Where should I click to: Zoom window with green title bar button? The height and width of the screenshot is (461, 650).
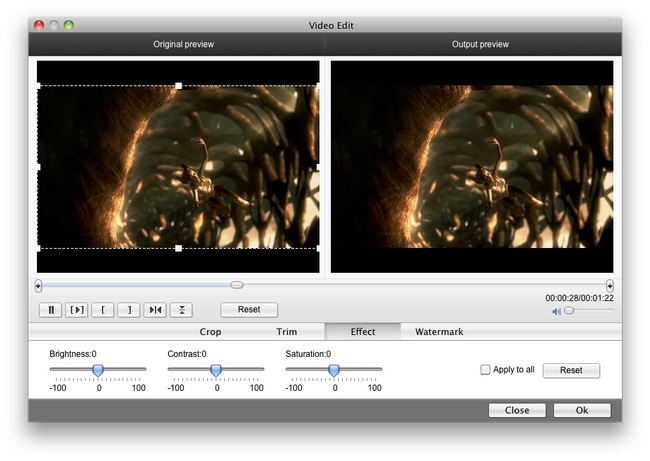point(69,25)
